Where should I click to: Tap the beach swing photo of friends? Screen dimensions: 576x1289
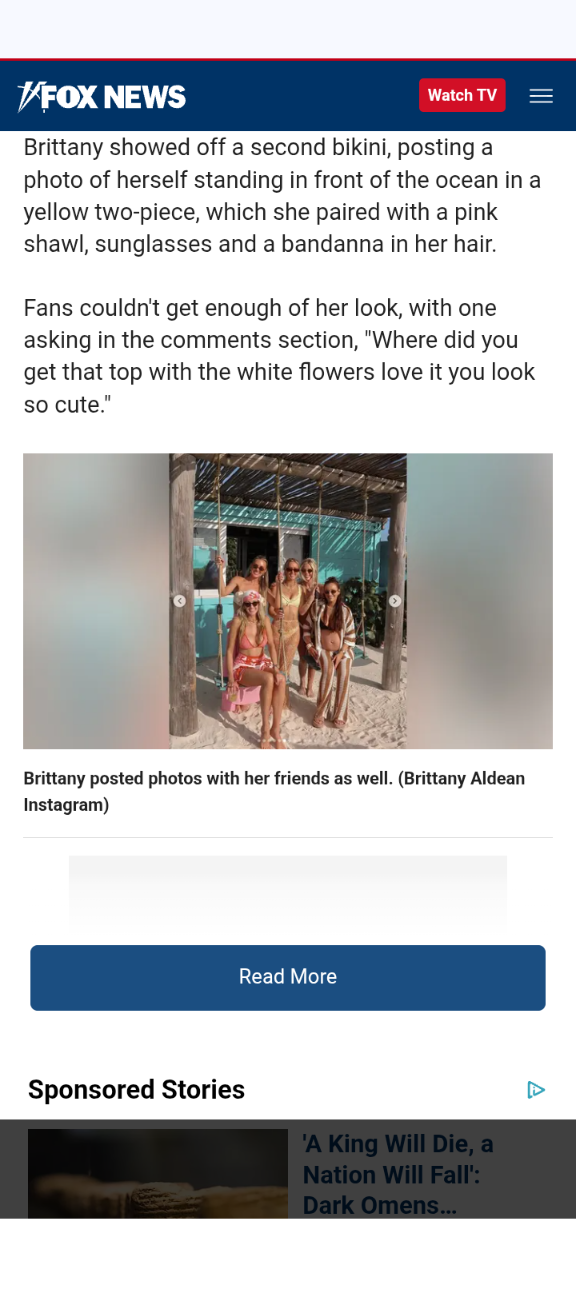click(x=288, y=601)
